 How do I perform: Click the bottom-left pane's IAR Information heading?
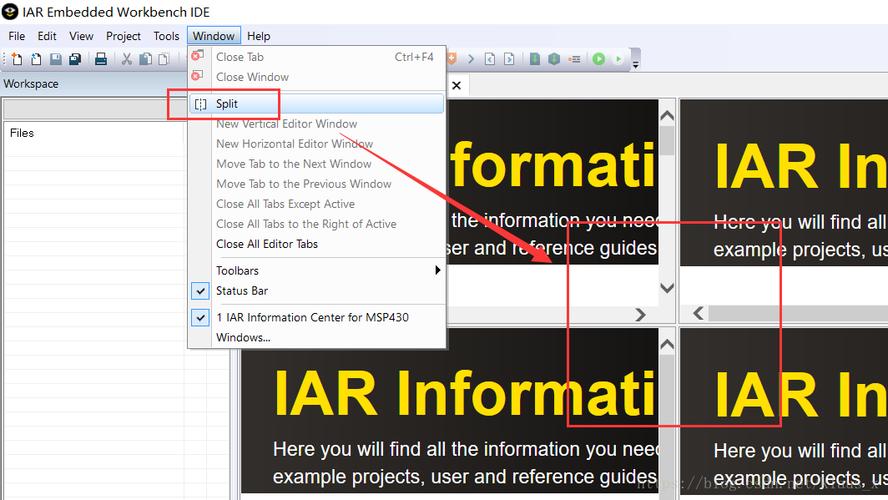[x=464, y=394]
